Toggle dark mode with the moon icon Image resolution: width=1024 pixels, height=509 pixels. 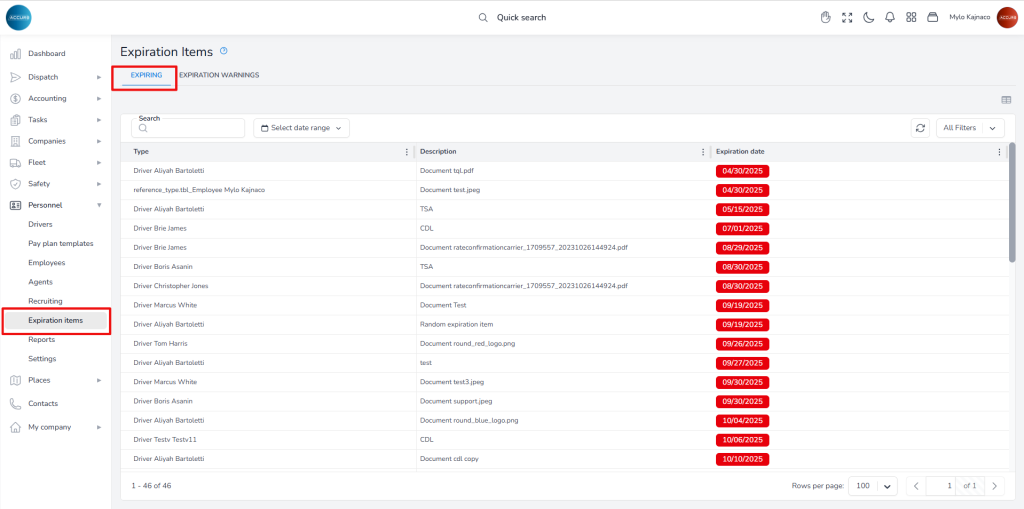click(x=869, y=17)
